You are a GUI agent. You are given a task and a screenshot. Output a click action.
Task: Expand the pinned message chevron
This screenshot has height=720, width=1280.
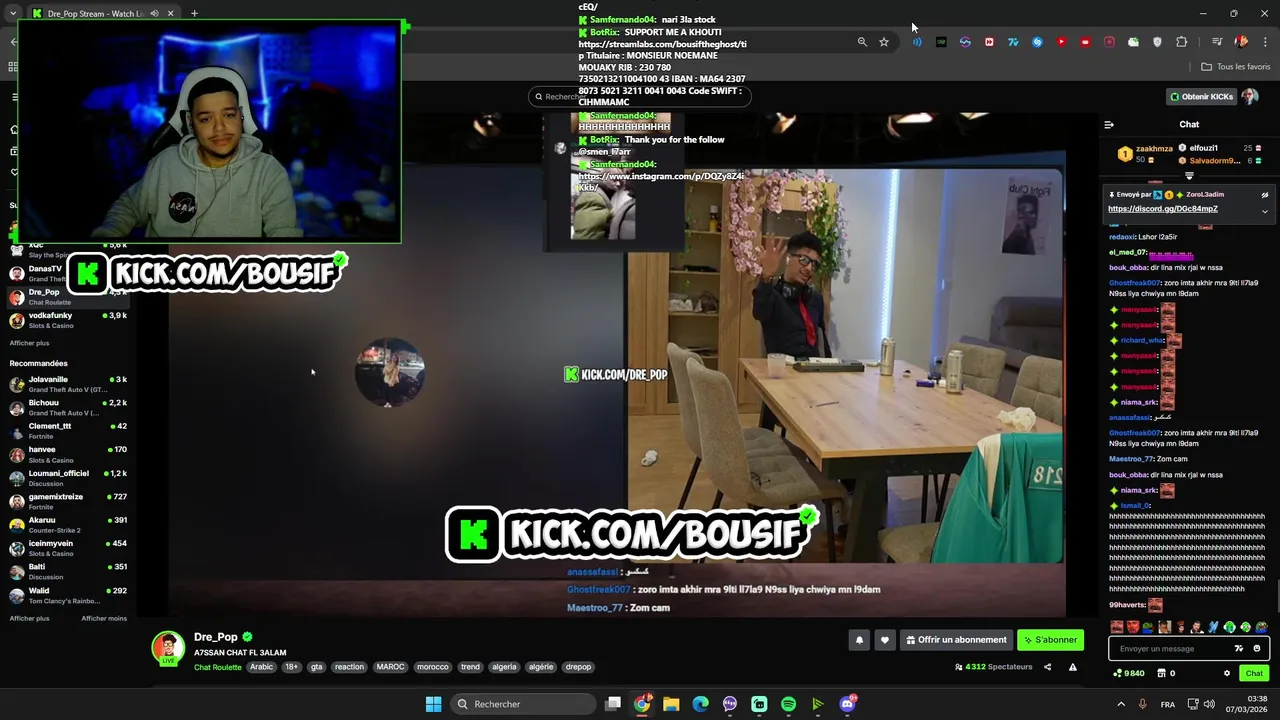pyautogui.click(x=1264, y=211)
